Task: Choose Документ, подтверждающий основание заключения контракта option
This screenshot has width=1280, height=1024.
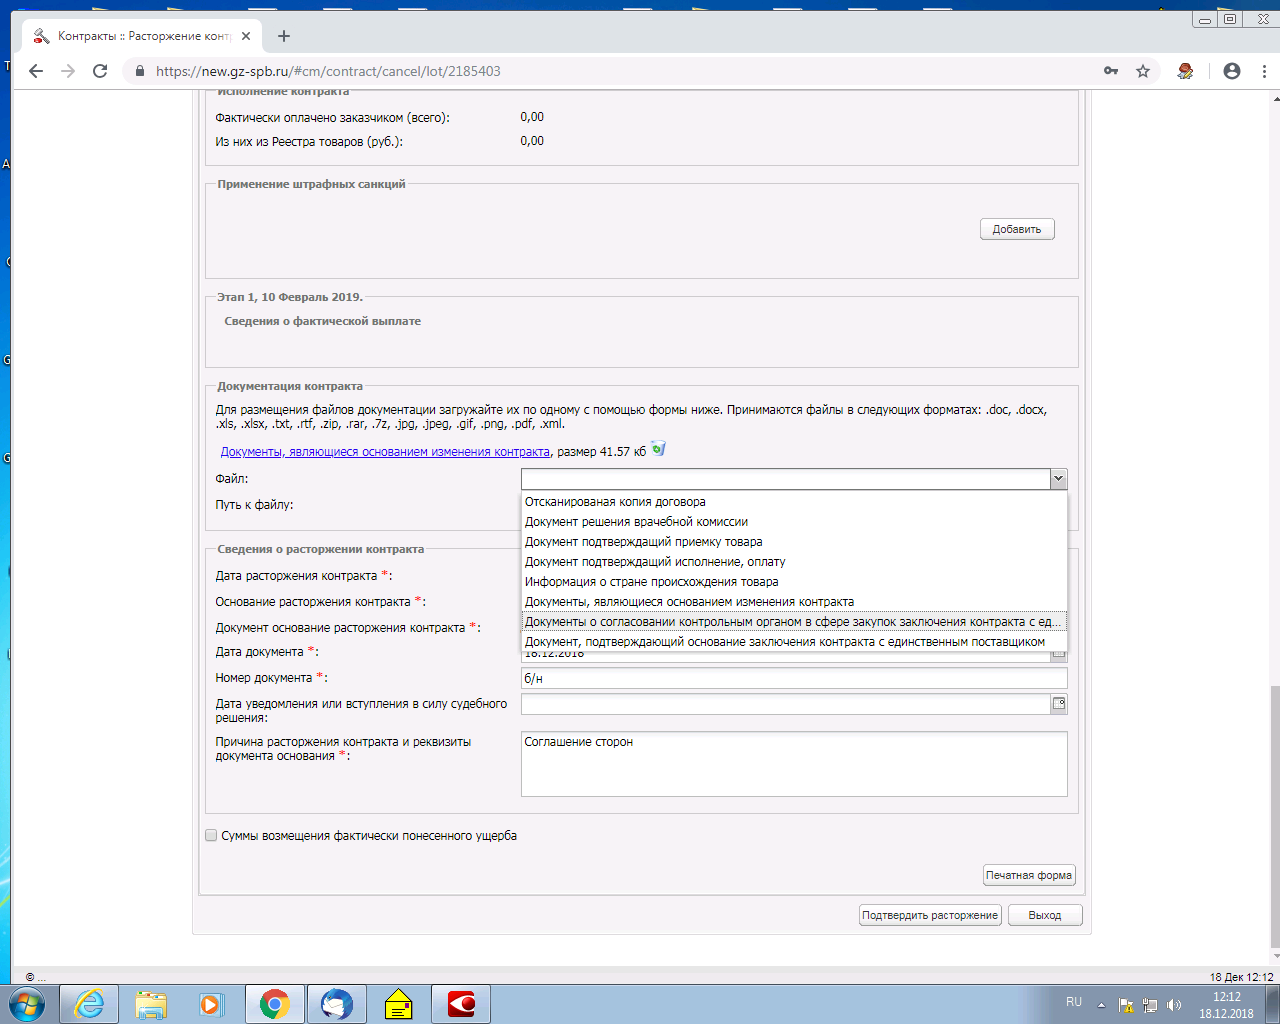Action: coord(794,642)
